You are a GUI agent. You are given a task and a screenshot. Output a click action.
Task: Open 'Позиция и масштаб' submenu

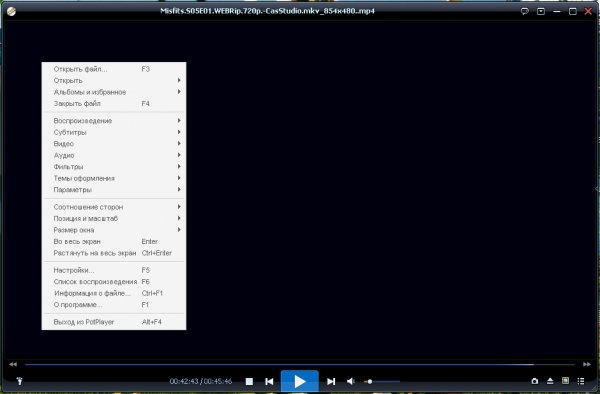[114, 218]
